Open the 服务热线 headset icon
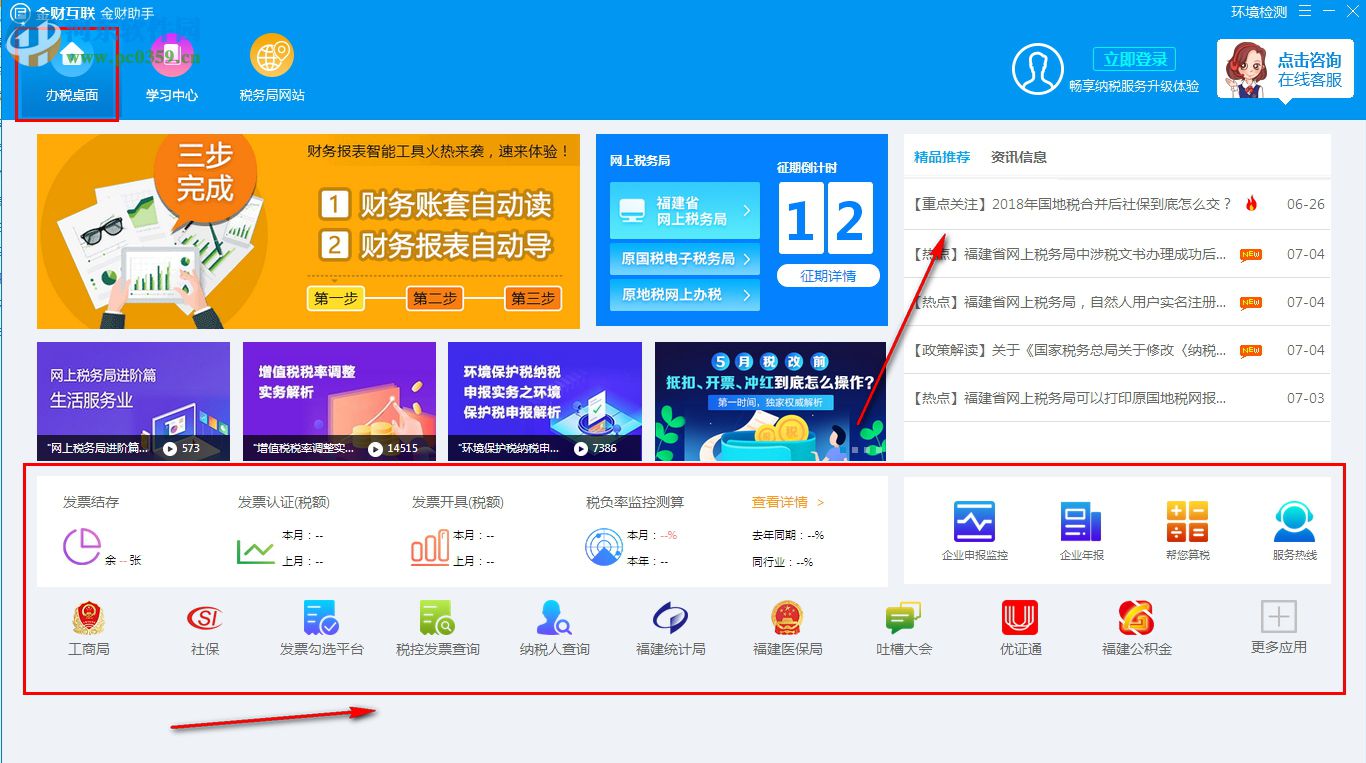 (1294, 522)
